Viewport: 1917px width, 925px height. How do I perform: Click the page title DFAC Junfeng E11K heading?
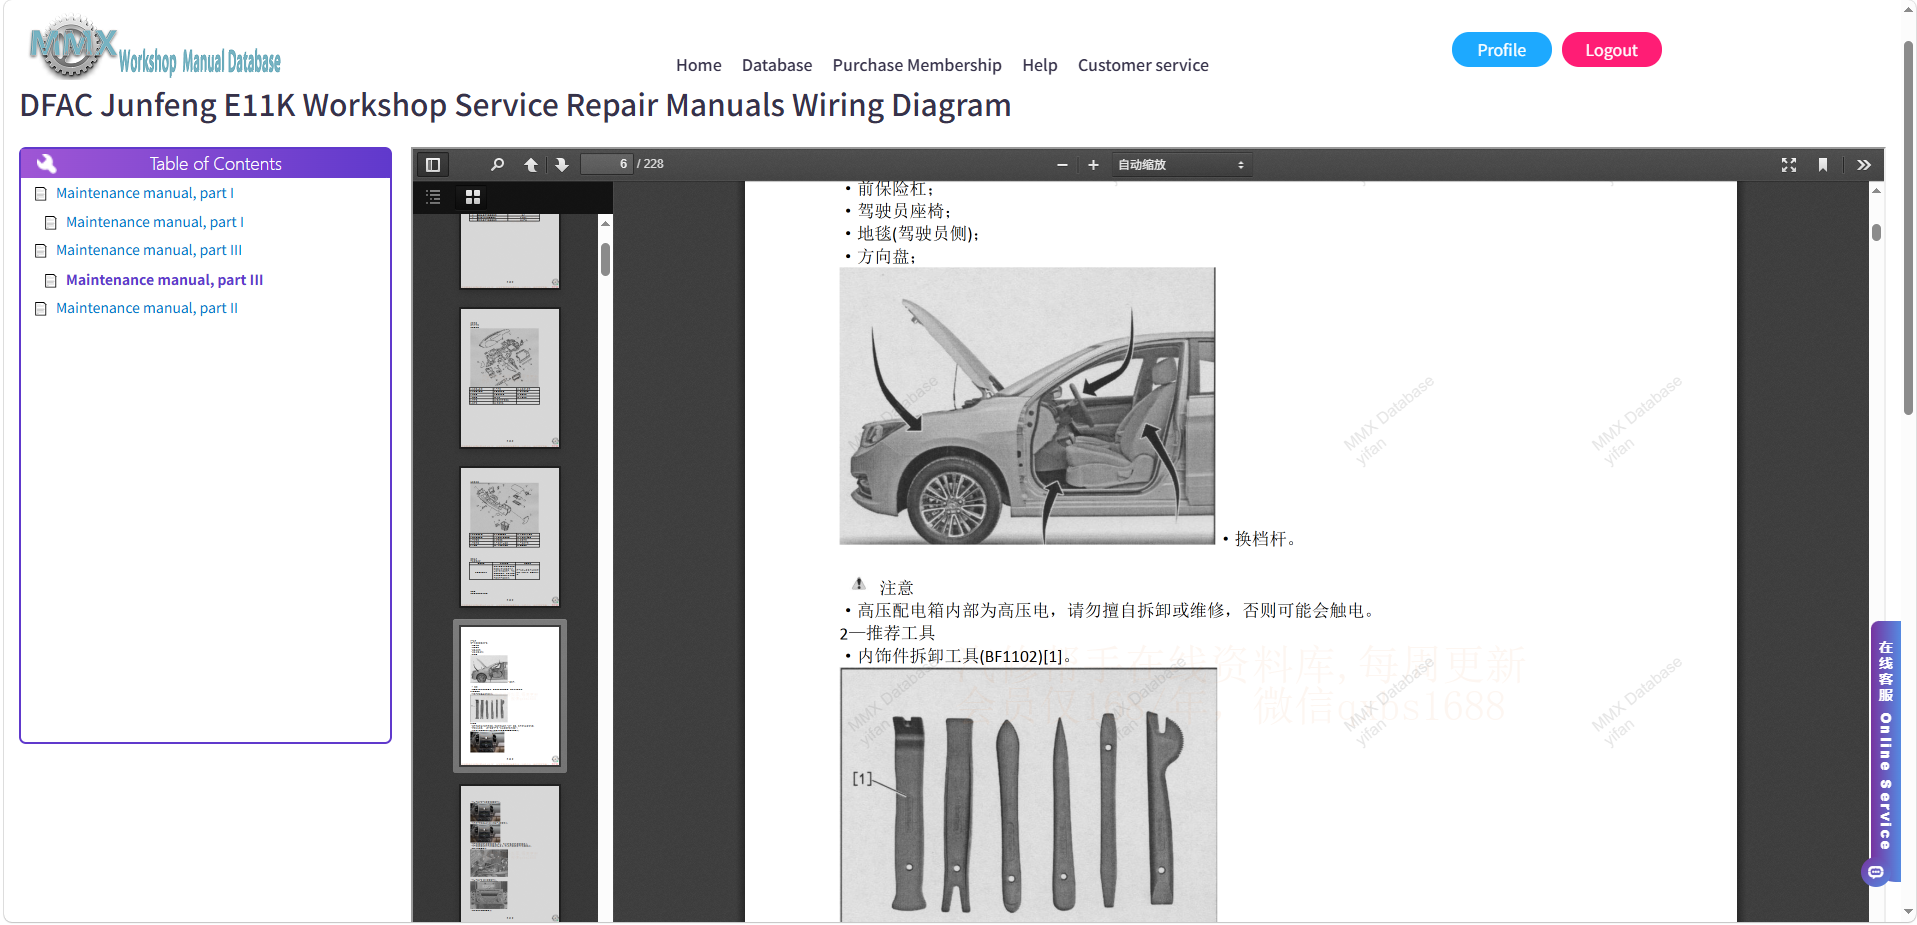point(515,105)
